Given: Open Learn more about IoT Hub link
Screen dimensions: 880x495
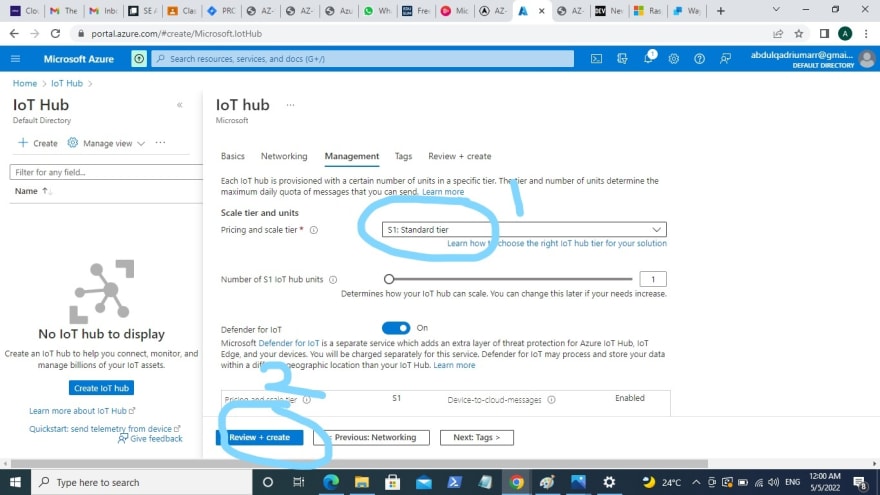Looking at the screenshot, I should pos(82,411).
